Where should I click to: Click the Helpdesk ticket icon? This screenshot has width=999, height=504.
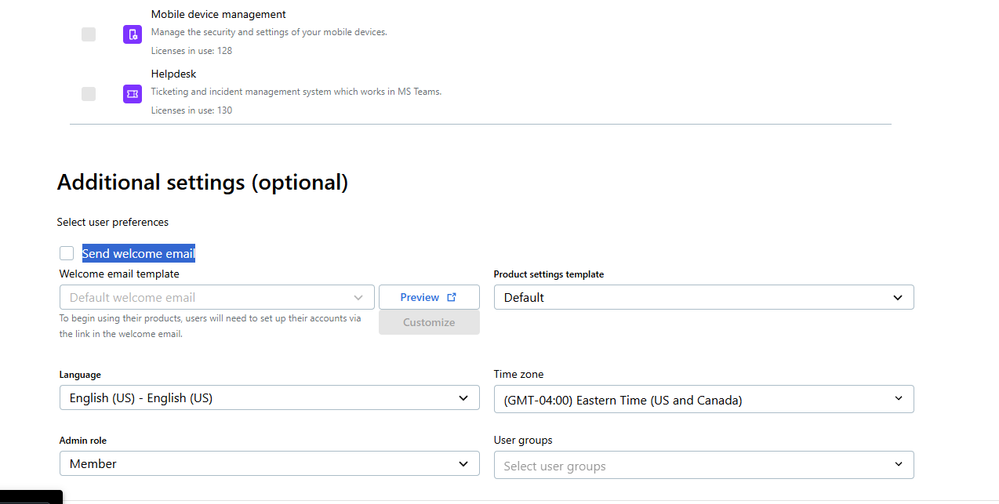point(132,93)
